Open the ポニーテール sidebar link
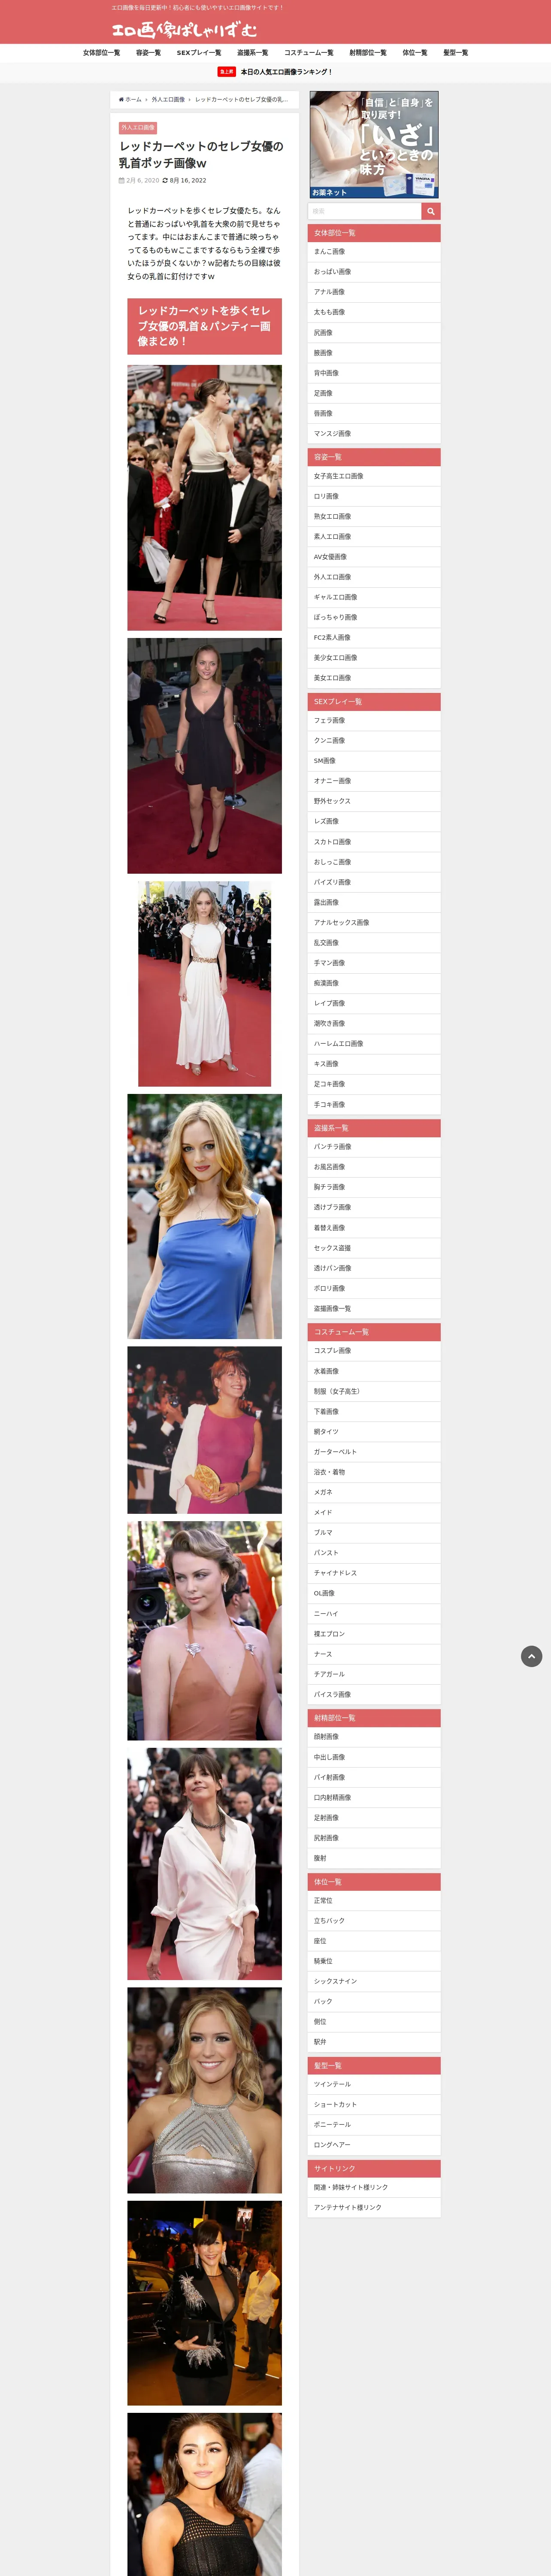Viewport: 551px width, 2576px height. click(x=374, y=2124)
